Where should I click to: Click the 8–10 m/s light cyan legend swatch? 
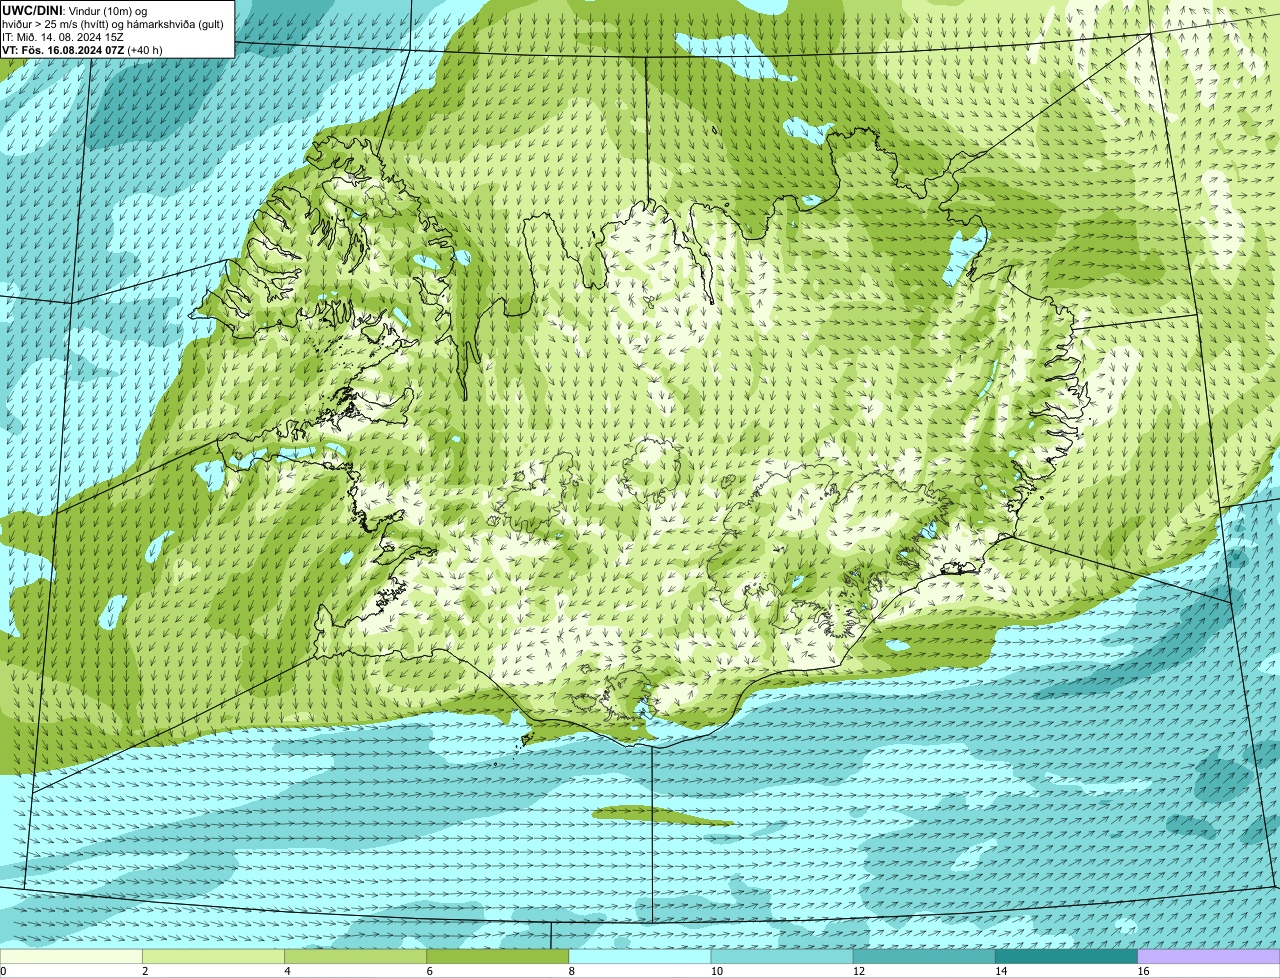tap(640, 957)
